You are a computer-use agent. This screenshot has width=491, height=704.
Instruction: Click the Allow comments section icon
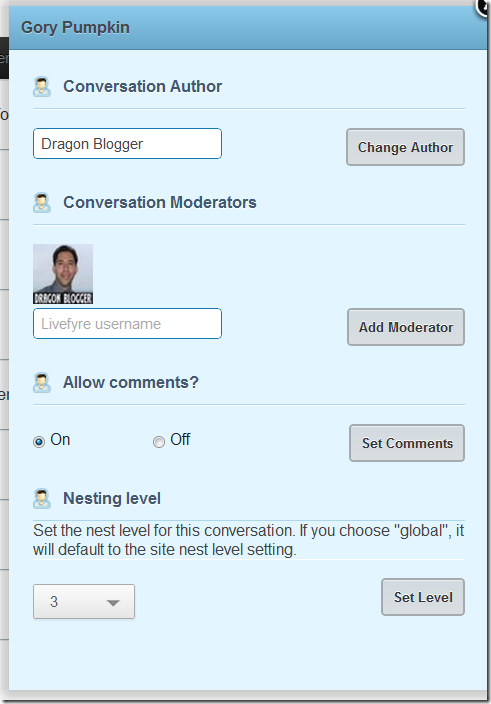(x=42, y=383)
